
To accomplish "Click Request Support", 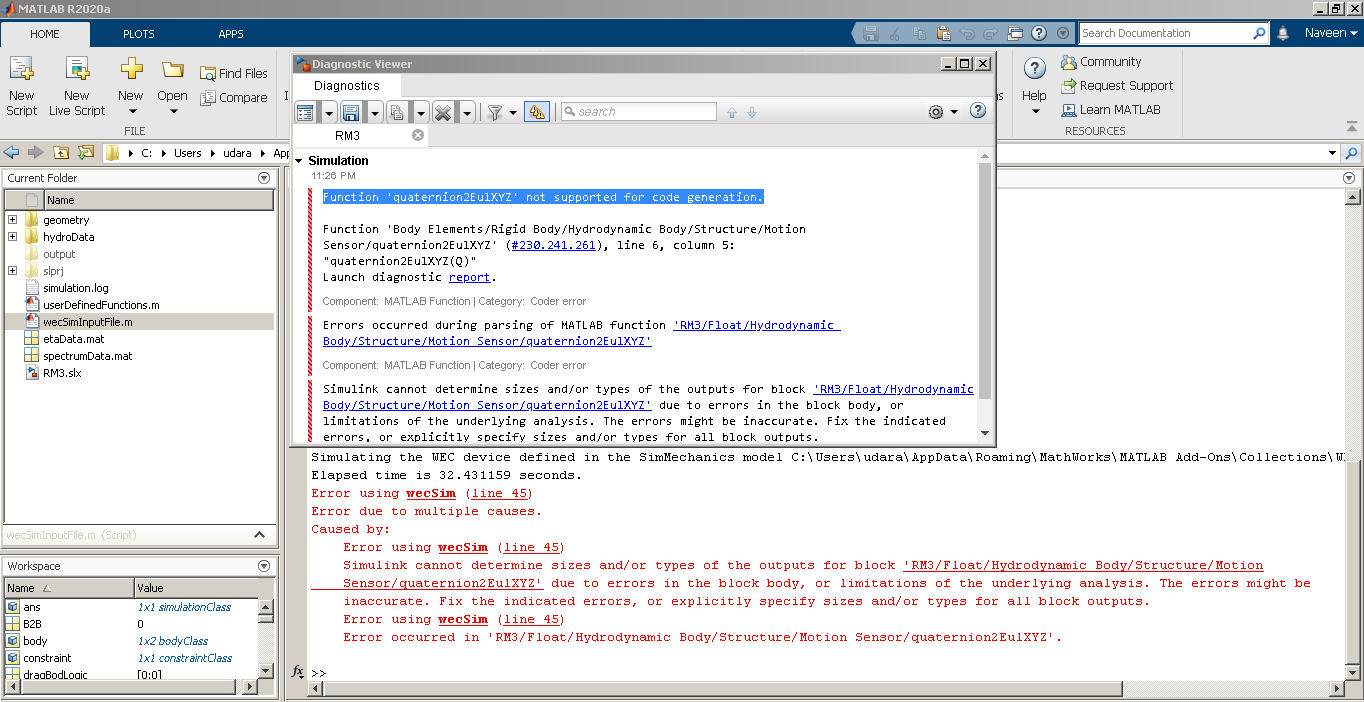I will point(1117,86).
